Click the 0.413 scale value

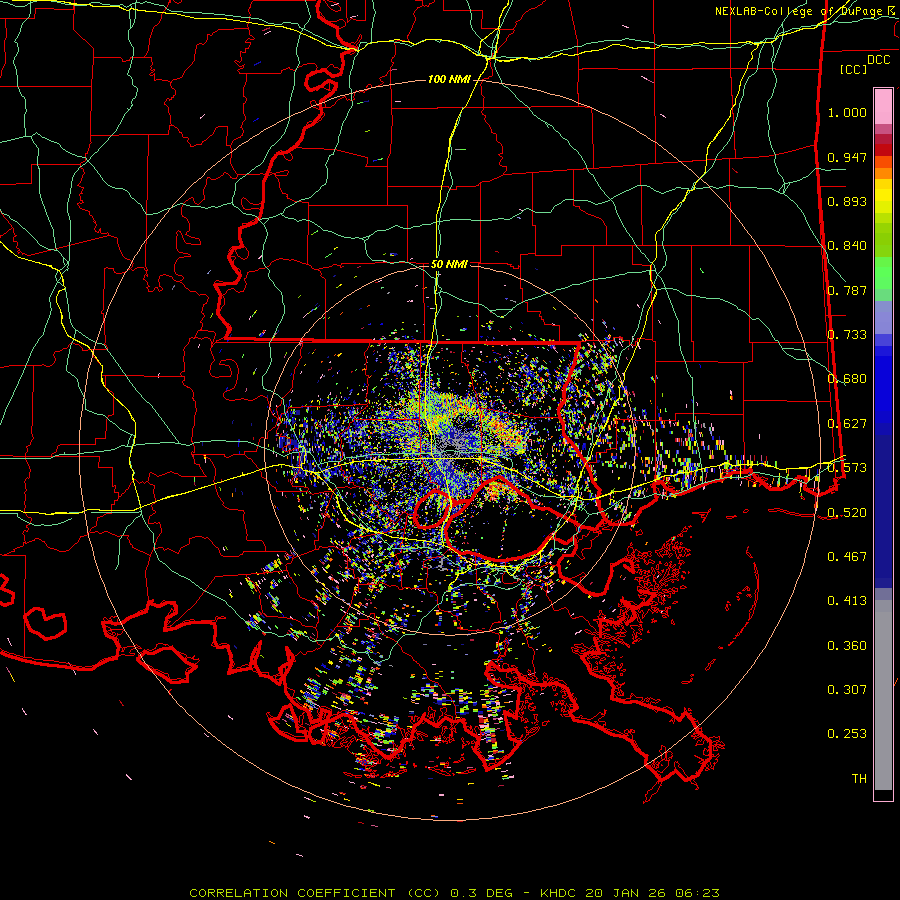point(847,601)
